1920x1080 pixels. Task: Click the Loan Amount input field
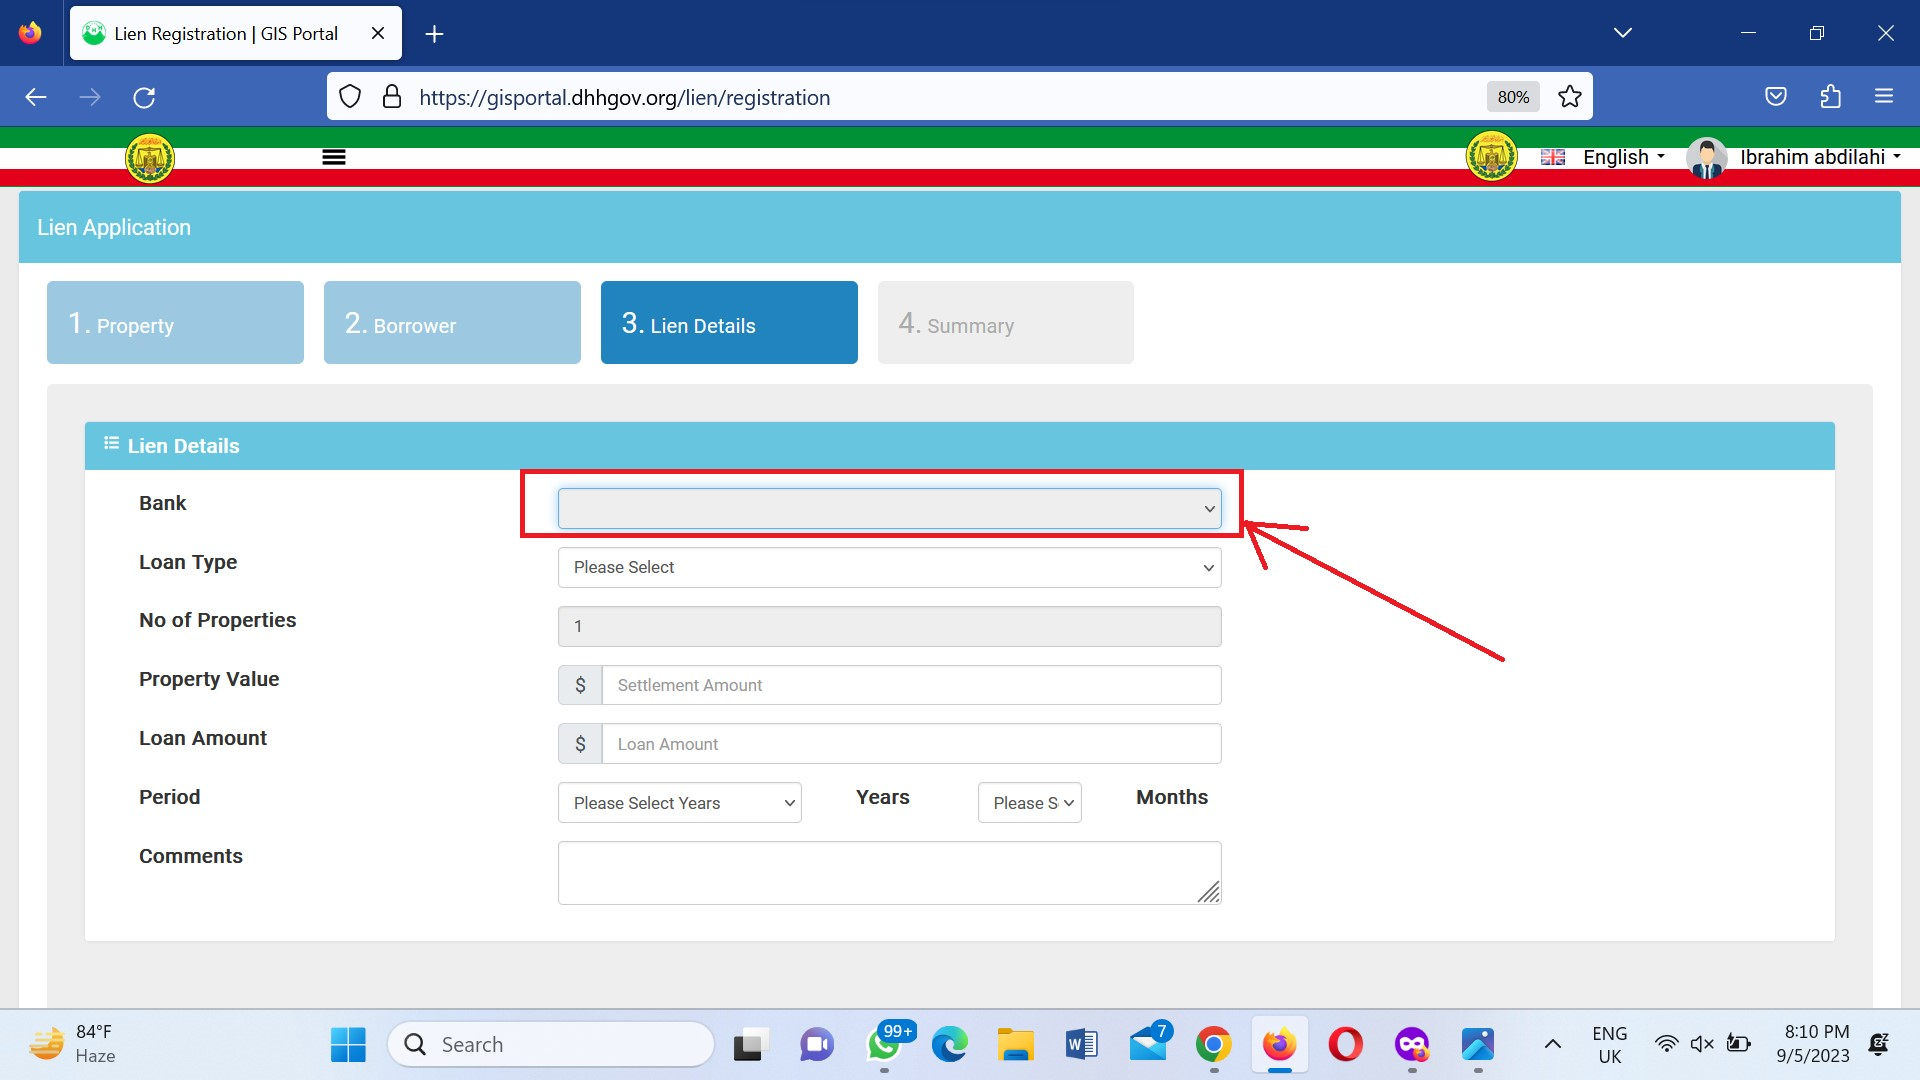pyautogui.click(x=911, y=744)
